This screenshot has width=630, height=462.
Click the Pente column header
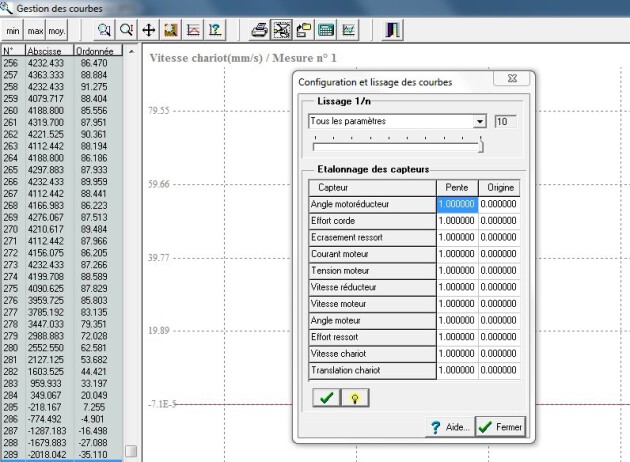(x=457, y=188)
